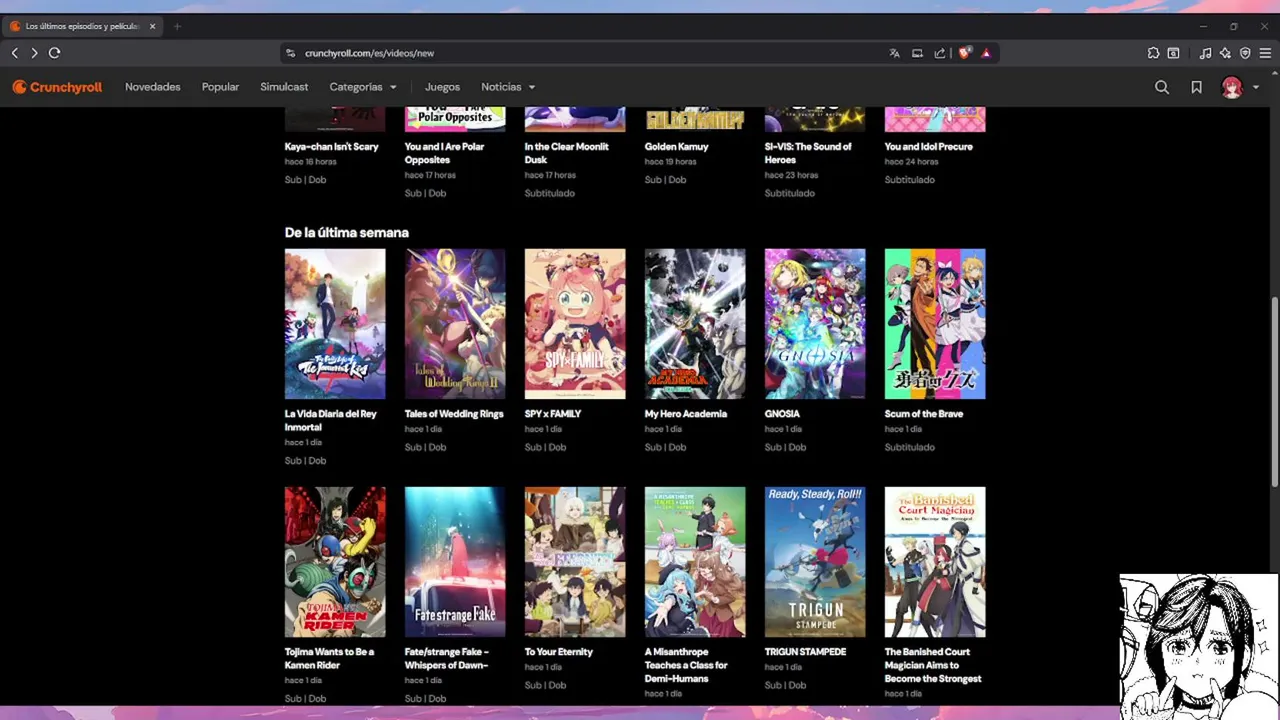This screenshot has width=1280, height=720.
Task: Expand the Categorías dropdown
Action: coord(363,87)
